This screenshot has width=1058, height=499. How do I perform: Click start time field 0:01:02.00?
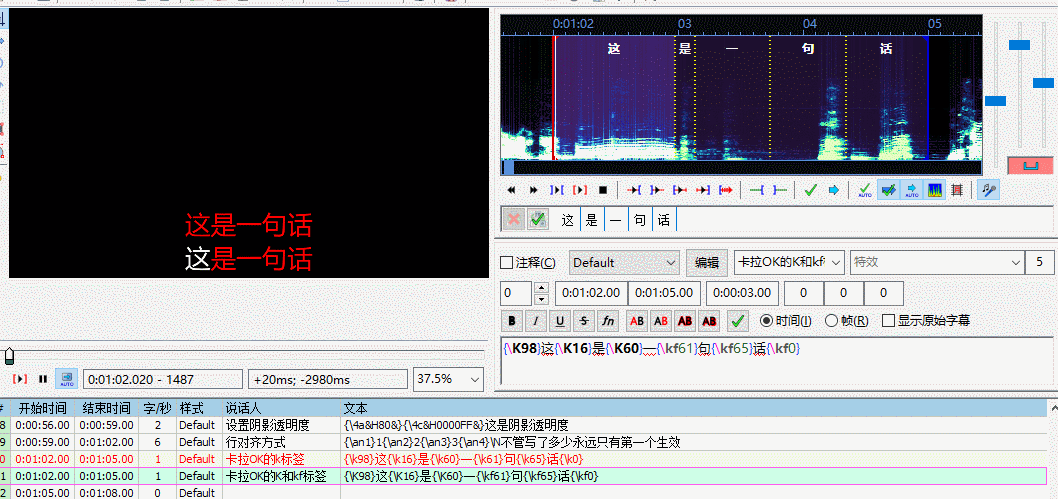591,293
